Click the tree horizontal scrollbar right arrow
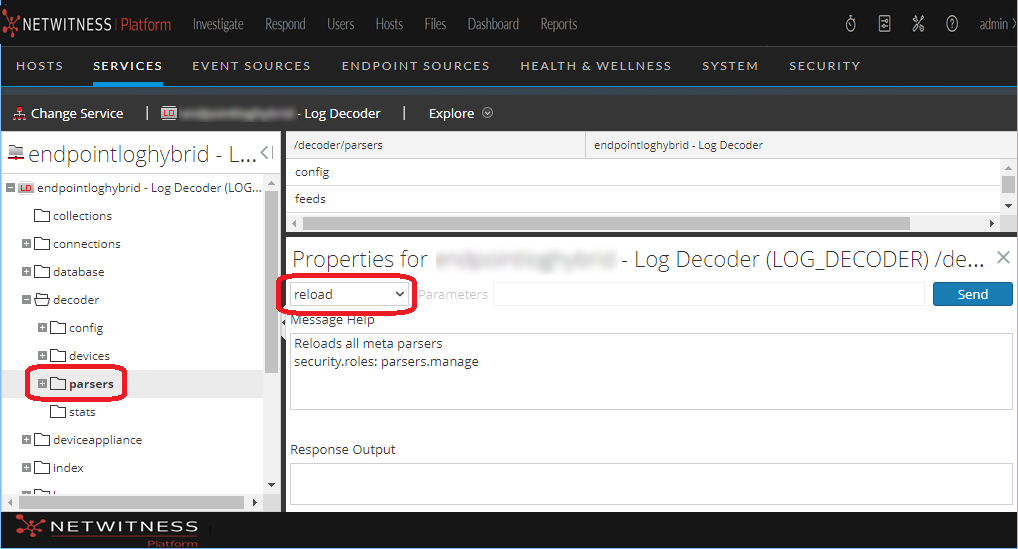Image resolution: width=1018 pixels, height=549 pixels. pos(254,502)
